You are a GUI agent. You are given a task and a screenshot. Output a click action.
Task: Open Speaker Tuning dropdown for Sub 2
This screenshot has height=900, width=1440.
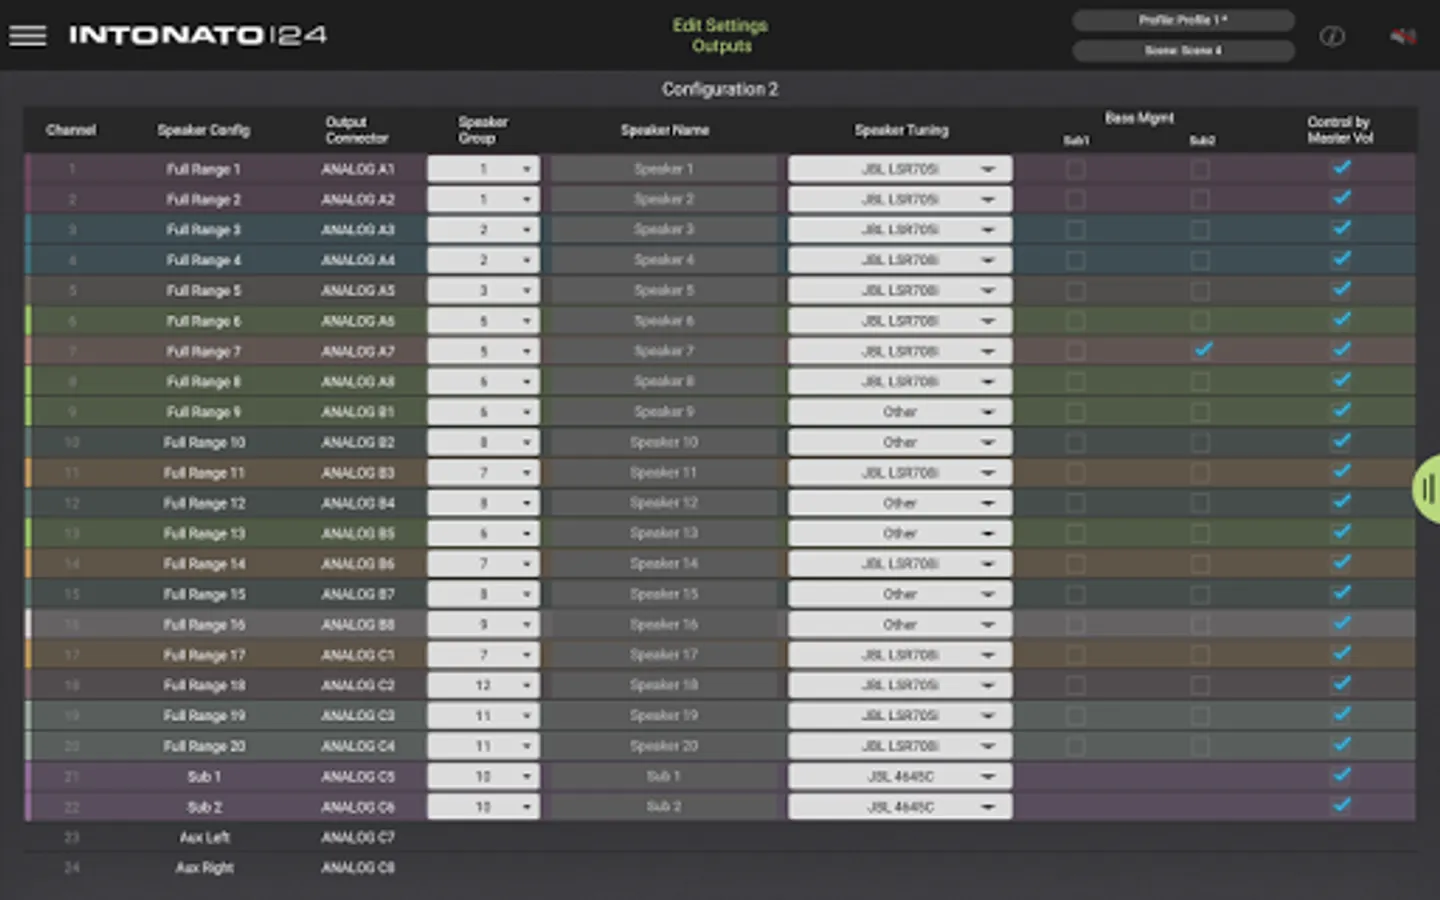[x=900, y=807]
